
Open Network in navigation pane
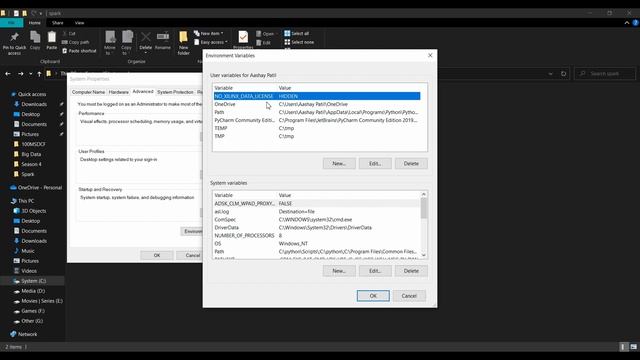27,334
